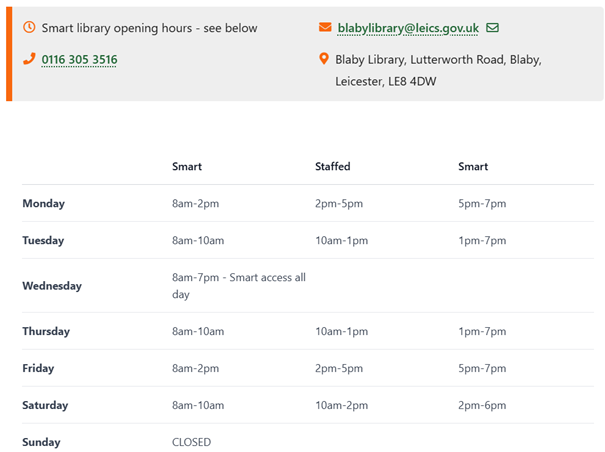The image size is (605, 452).
Task: Click the green mail icon after email address
Action: (x=492, y=27)
